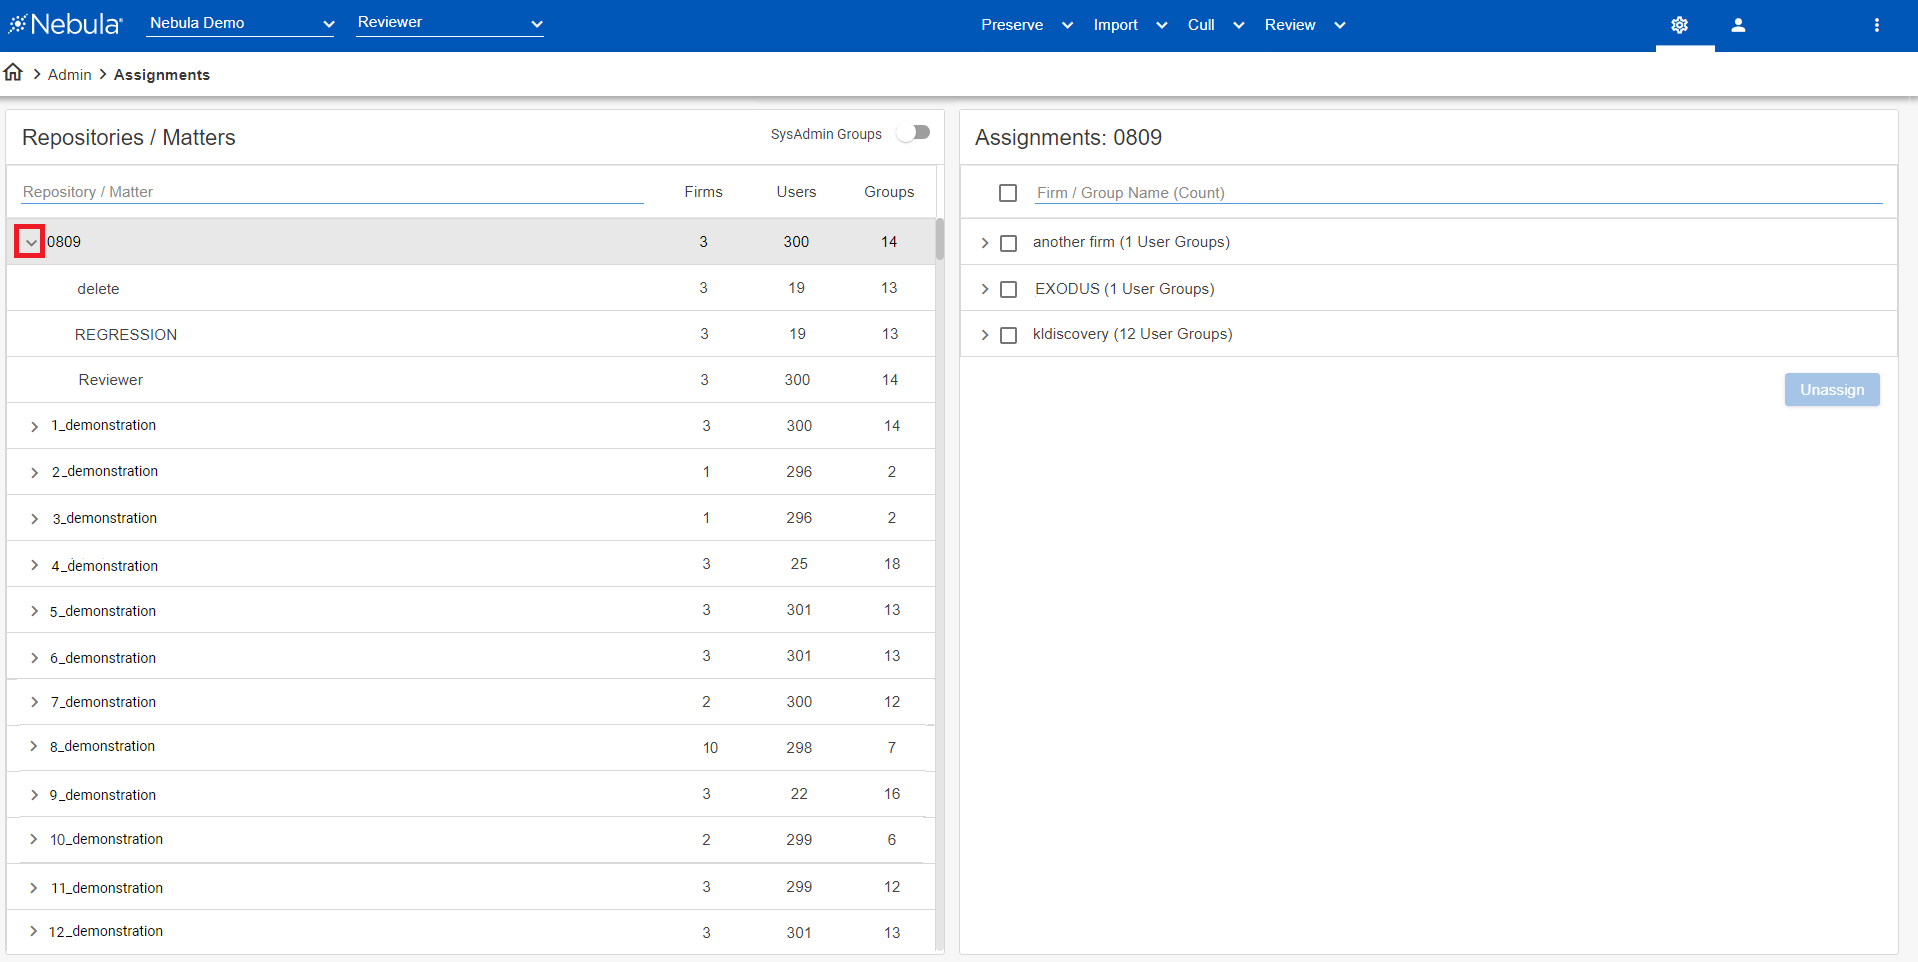Open the Nebula Demo project selector
This screenshot has height=962, width=1918.
tap(240, 22)
